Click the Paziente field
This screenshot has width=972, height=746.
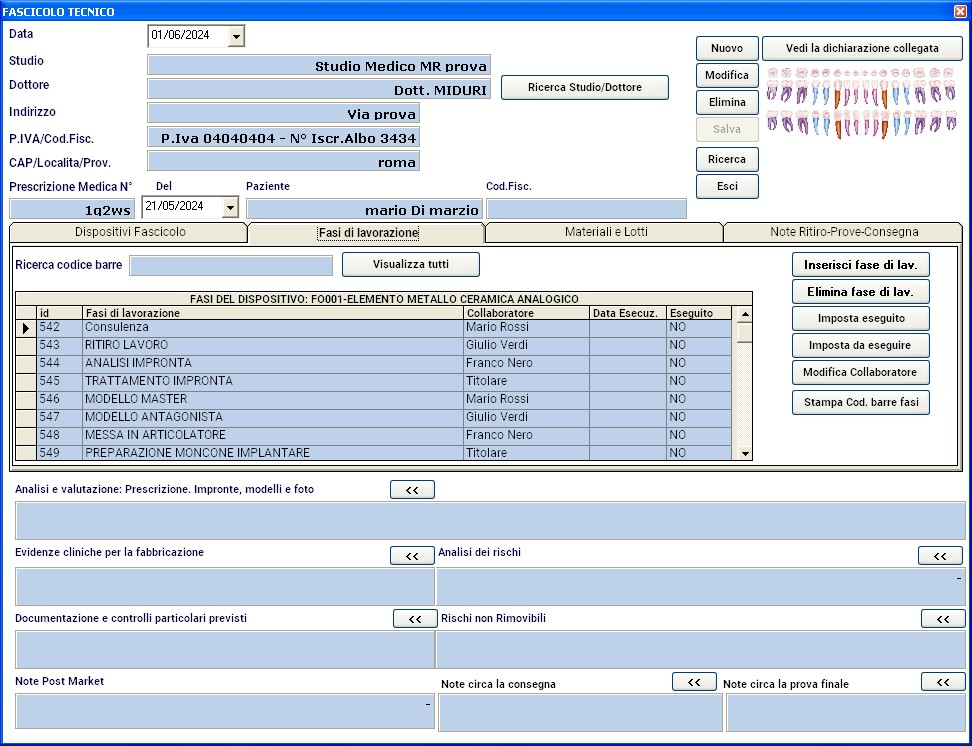pyautogui.click(x=364, y=209)
